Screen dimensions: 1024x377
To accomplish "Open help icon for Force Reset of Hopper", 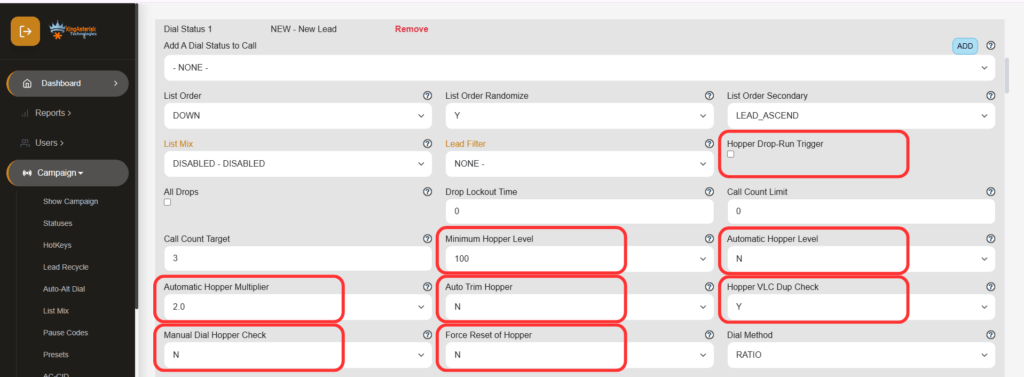I will pos(709,335).
